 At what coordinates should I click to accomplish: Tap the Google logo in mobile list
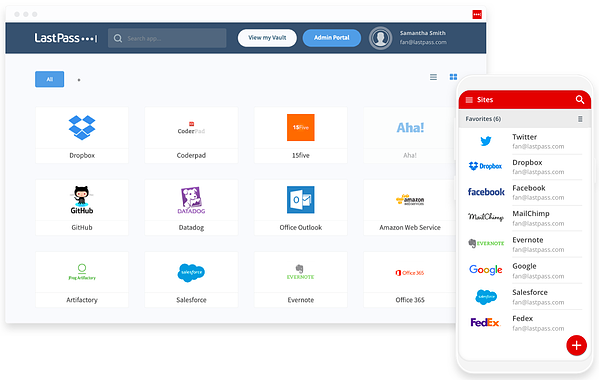[486, 270]
